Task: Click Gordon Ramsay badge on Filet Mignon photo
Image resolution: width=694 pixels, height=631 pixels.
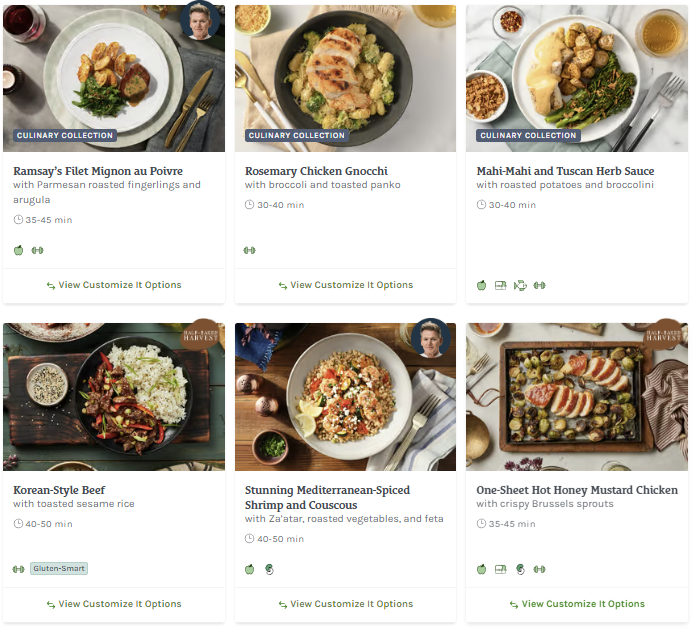Action: [x=197, y=21]
